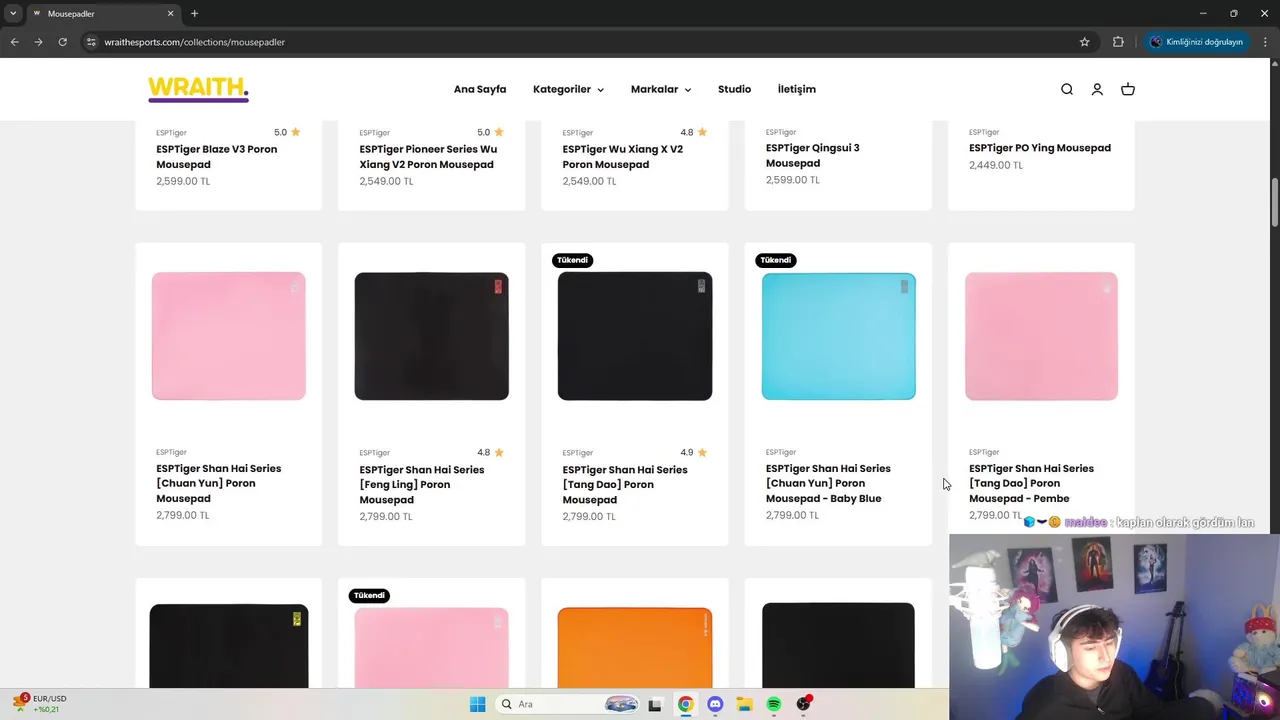
Task: Open the tab search dropdown arrow
Action: pos(12,14)
